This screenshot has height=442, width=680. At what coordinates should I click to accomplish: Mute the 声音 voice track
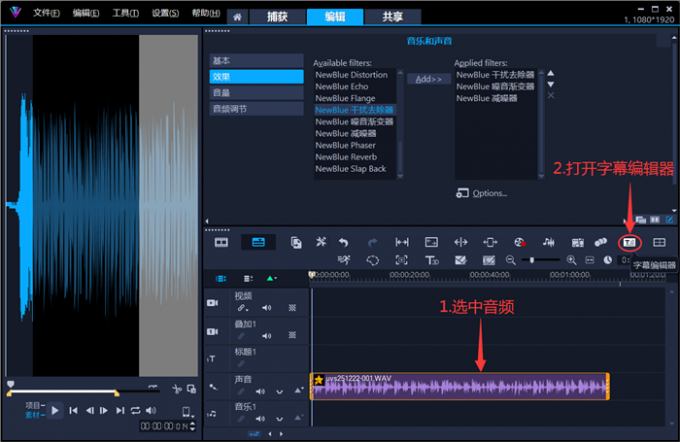coord(261,391)
